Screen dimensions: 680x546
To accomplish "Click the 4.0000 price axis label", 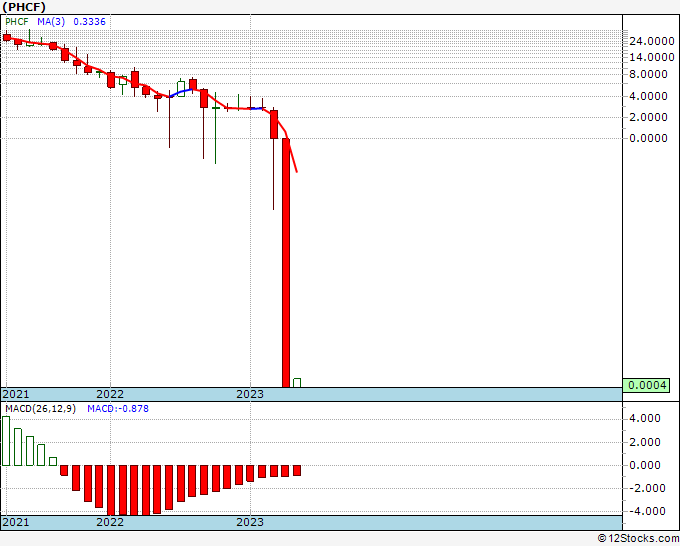I will (x=648, y=96).
